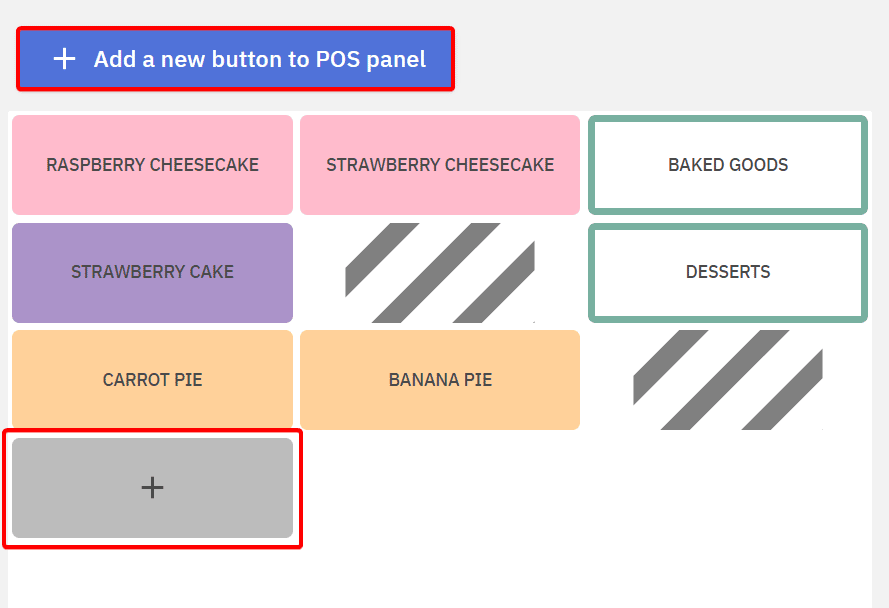The width and height of the screenshot is (889, 608).
Task: Click the orange tile left of Banana Pie
Action: click(x=152, y=380)
